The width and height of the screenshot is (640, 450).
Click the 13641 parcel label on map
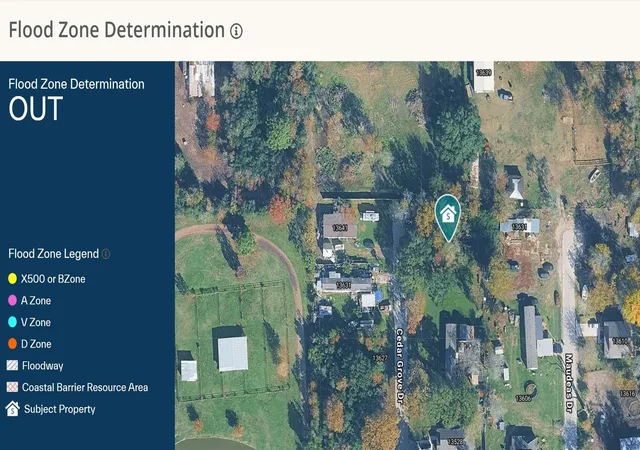[340, 227]
